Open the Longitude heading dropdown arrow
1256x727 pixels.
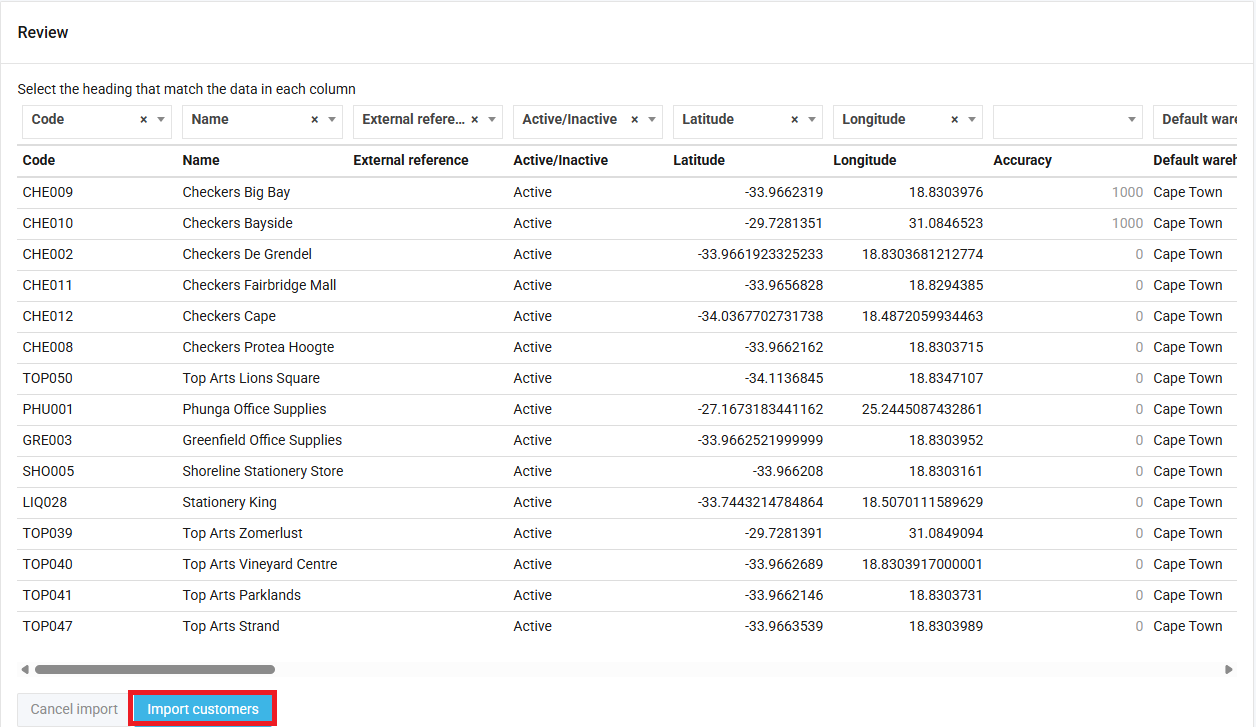click(972, 120)
